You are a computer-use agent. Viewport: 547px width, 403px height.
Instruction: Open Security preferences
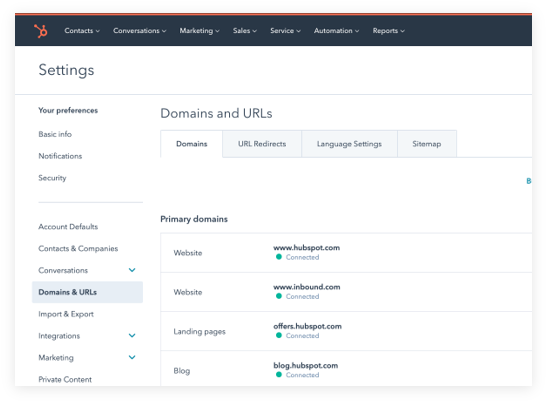(x=52, y=178)
